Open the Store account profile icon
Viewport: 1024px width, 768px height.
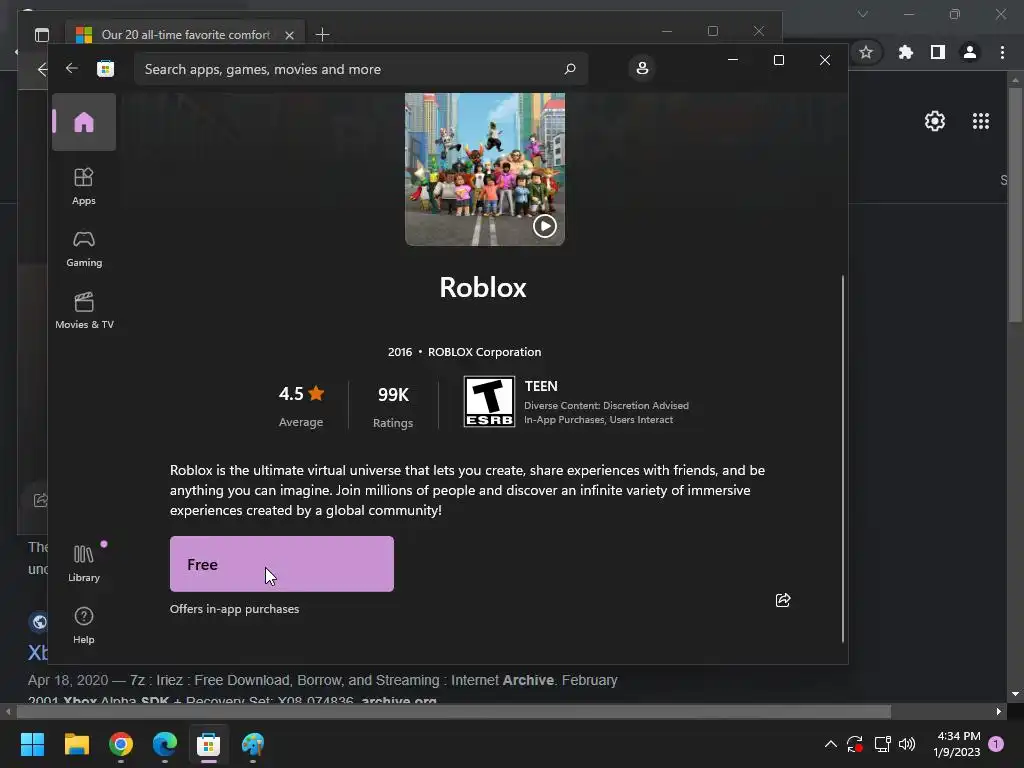642,68
